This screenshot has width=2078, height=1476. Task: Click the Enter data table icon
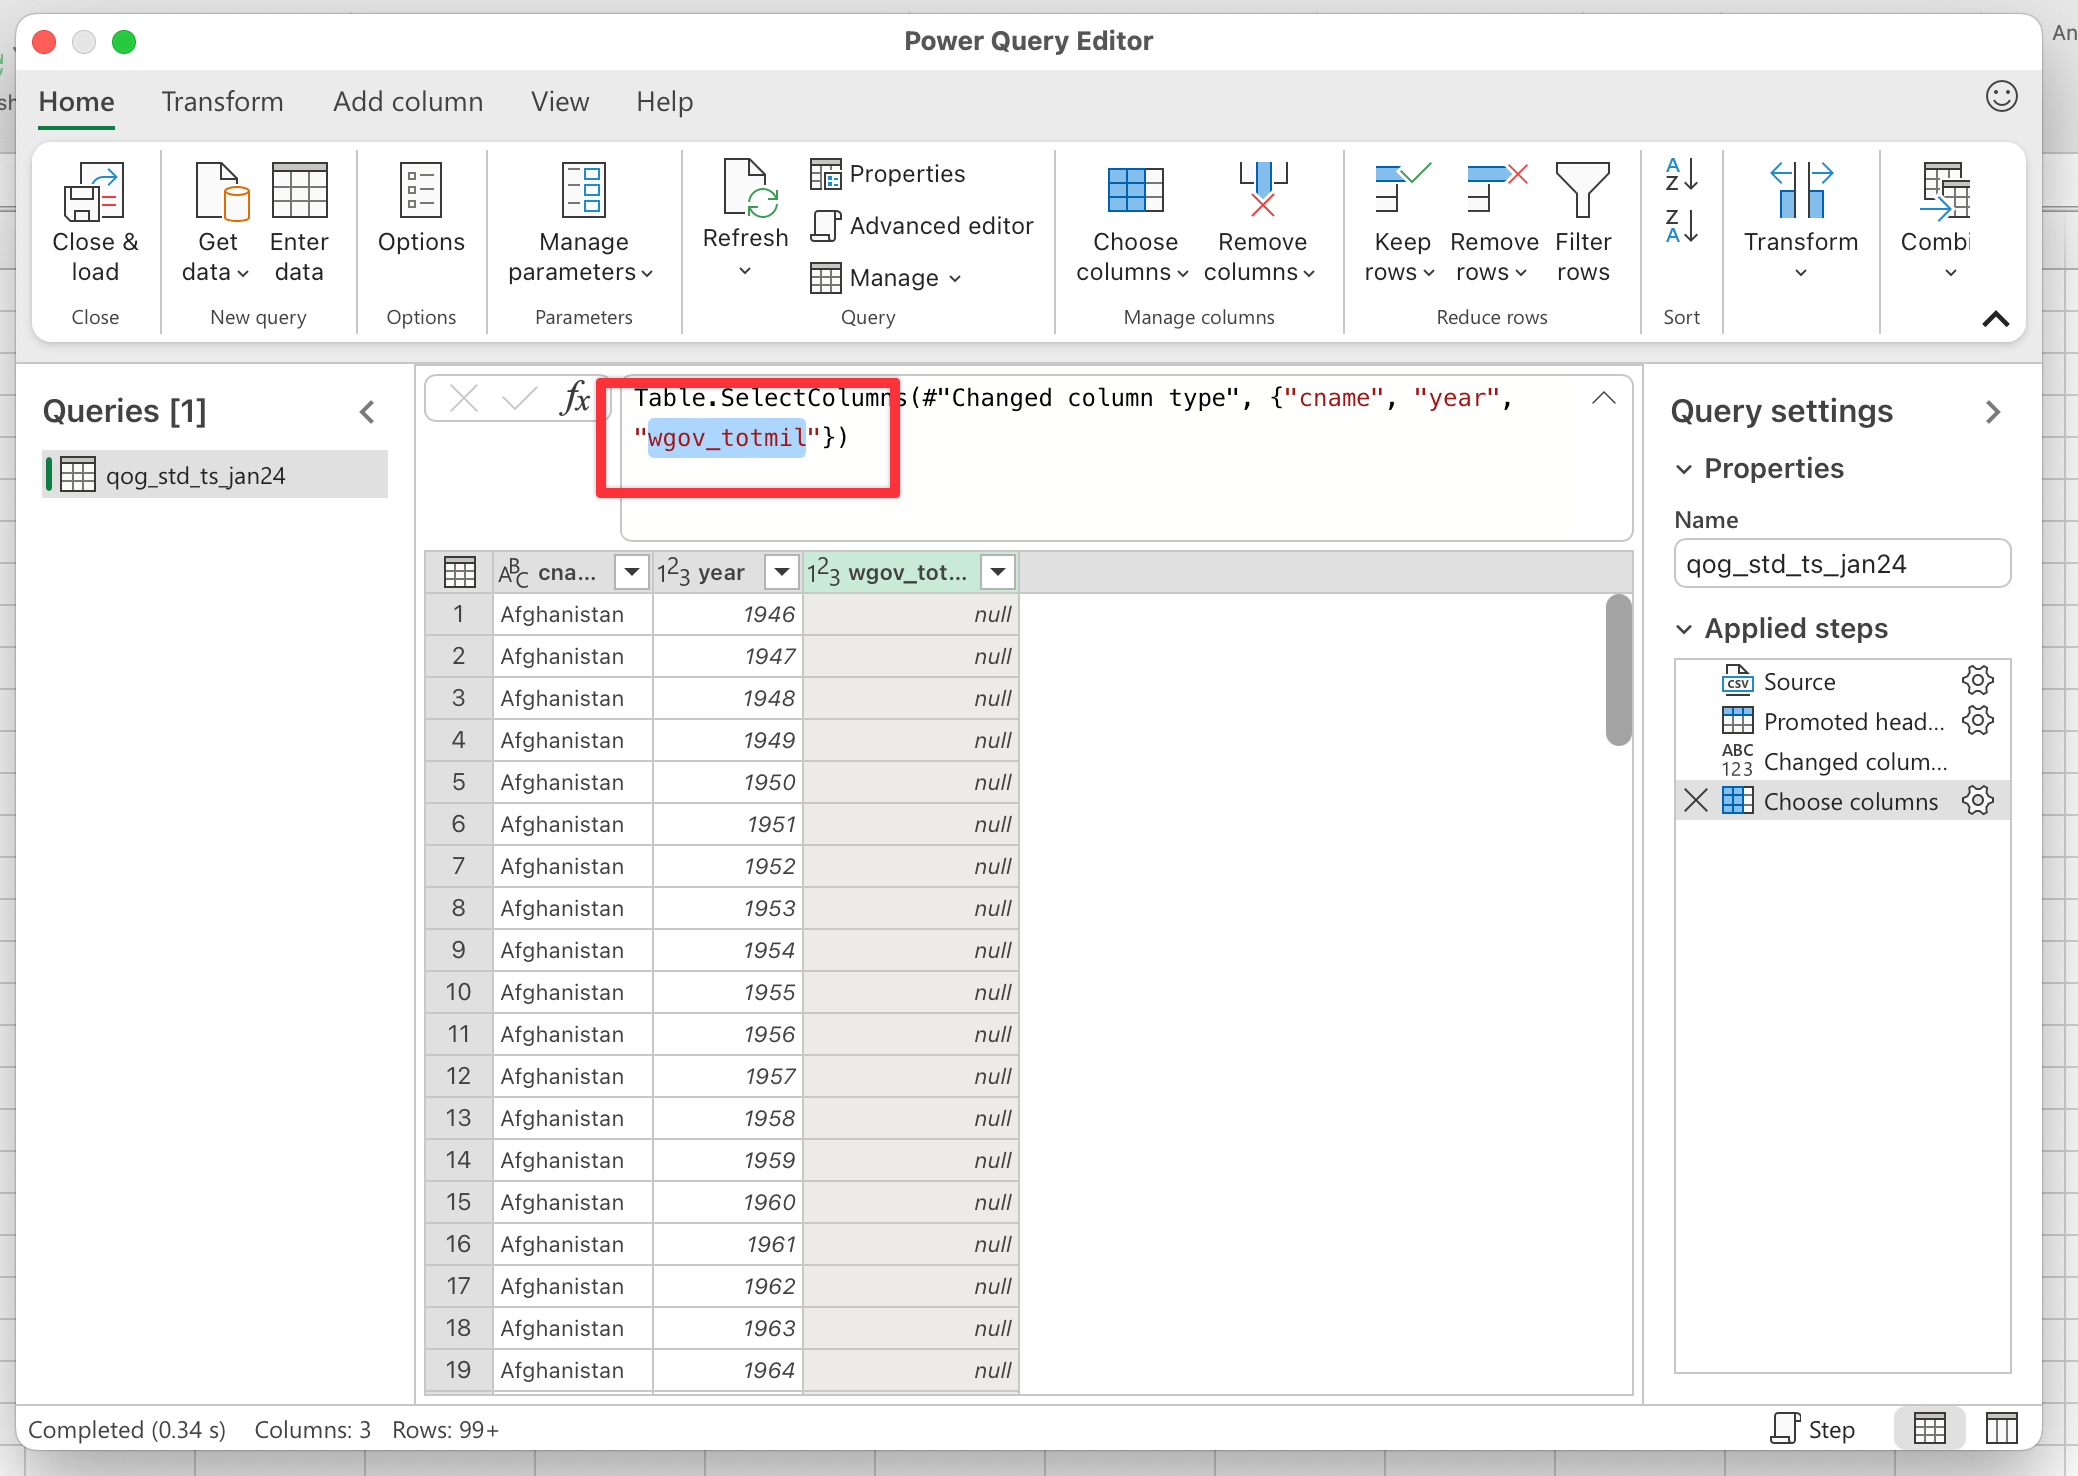299,190
